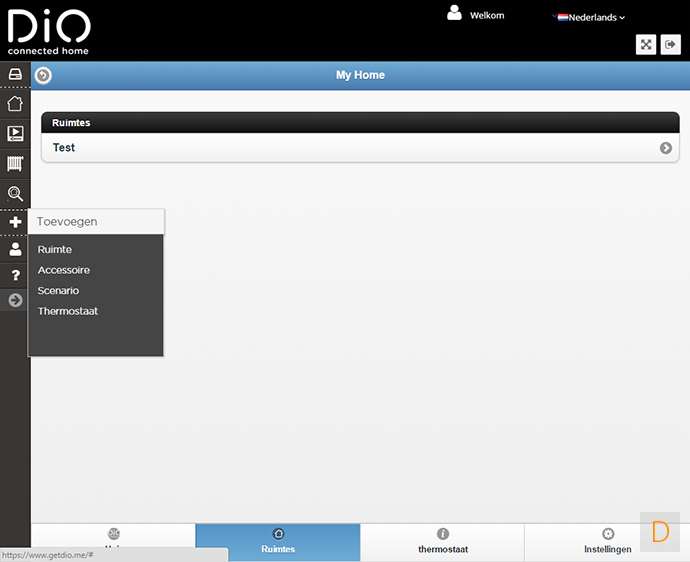This screenshot has height=562, width=690.
Task: Select Scenario in the Toevoegen menu
Action: tap(58, 291)
